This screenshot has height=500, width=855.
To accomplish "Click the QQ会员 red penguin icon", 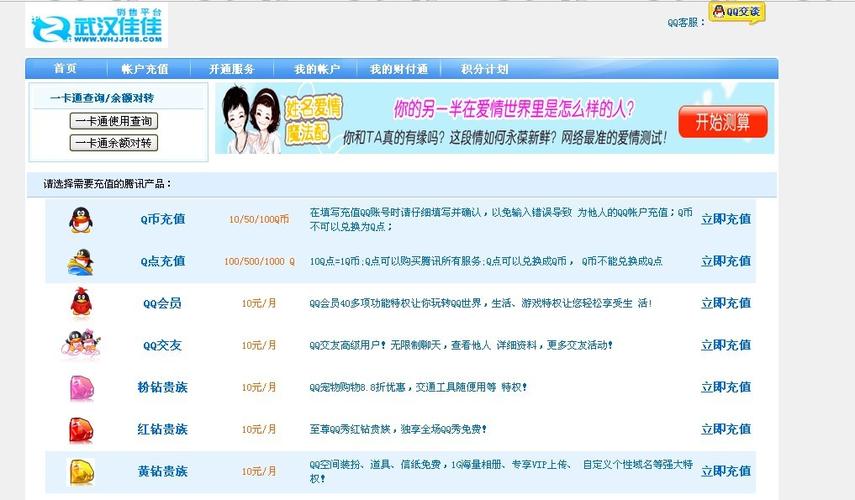I will [81, 303].
